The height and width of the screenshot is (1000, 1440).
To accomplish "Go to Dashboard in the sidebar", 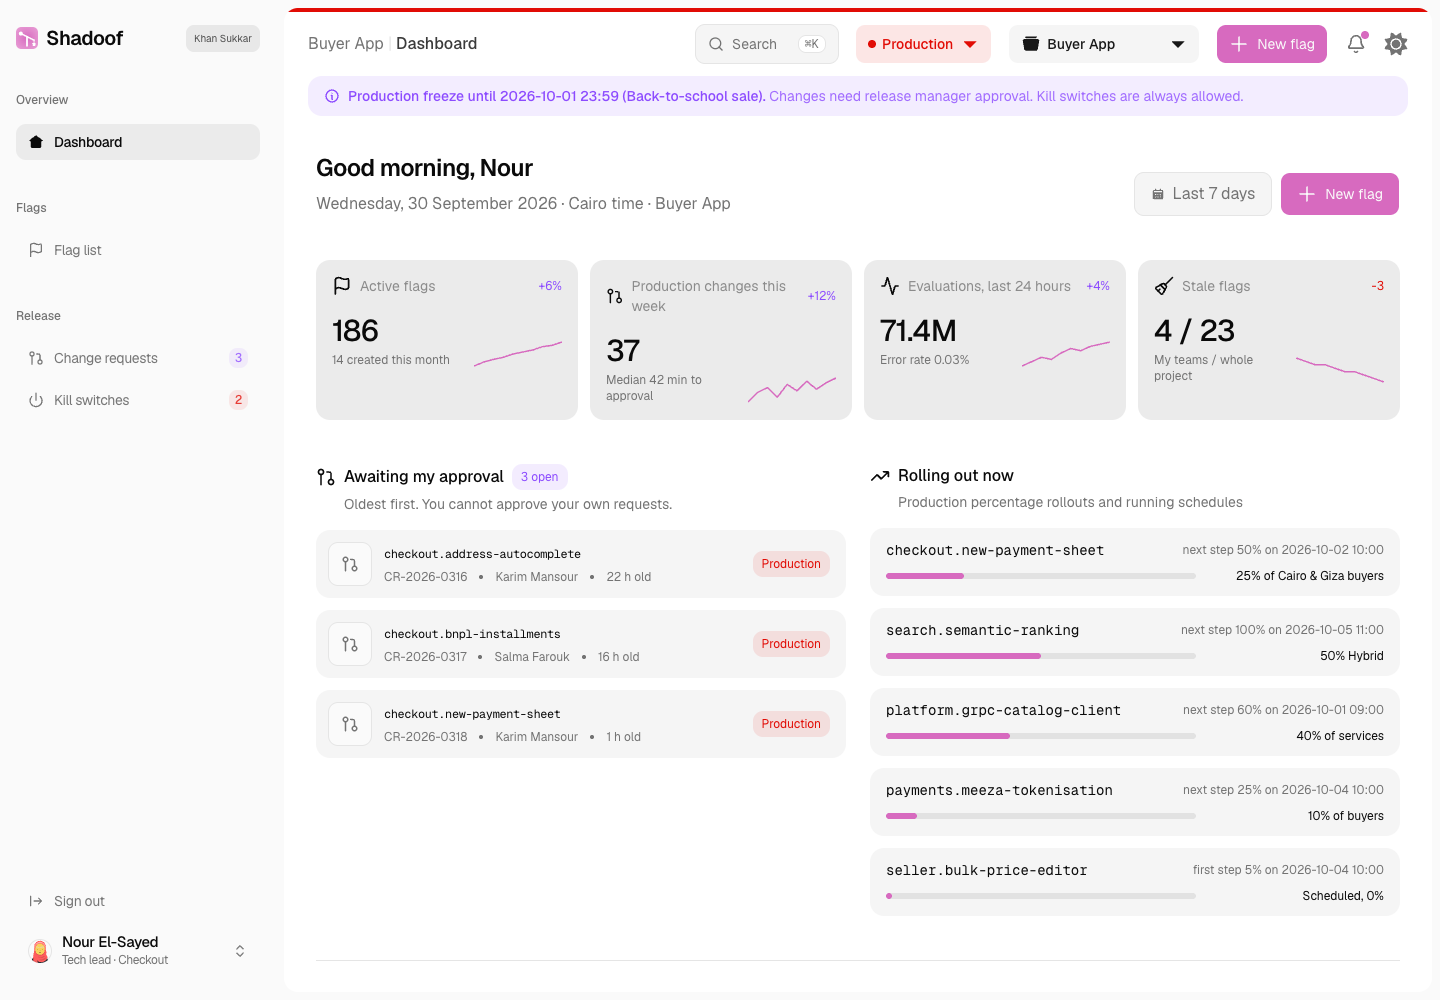I will click(x=138, y=142).
